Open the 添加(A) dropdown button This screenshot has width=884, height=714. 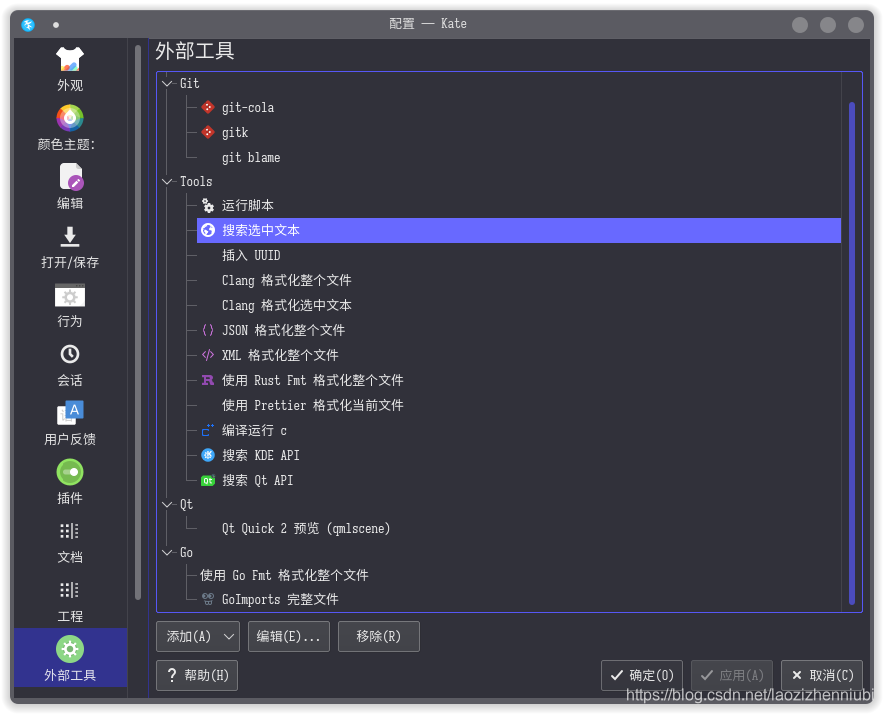tap(198, 636)
